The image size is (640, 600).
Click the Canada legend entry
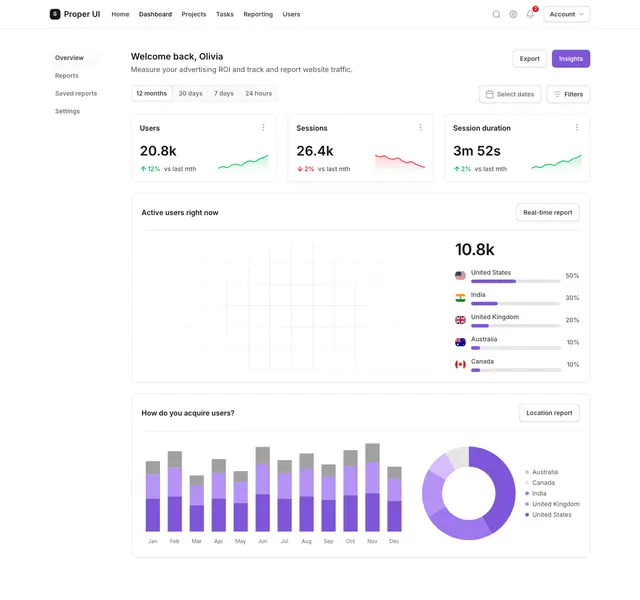click(540, 482)
